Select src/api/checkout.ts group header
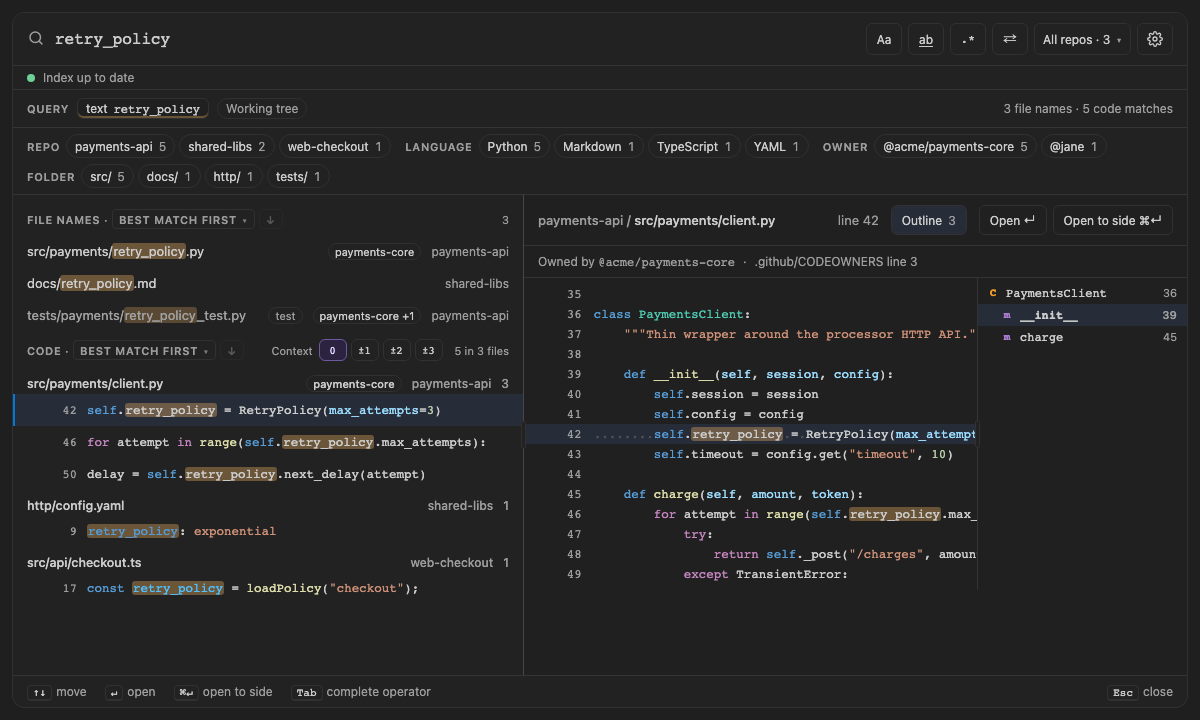 tap(268, 563)
